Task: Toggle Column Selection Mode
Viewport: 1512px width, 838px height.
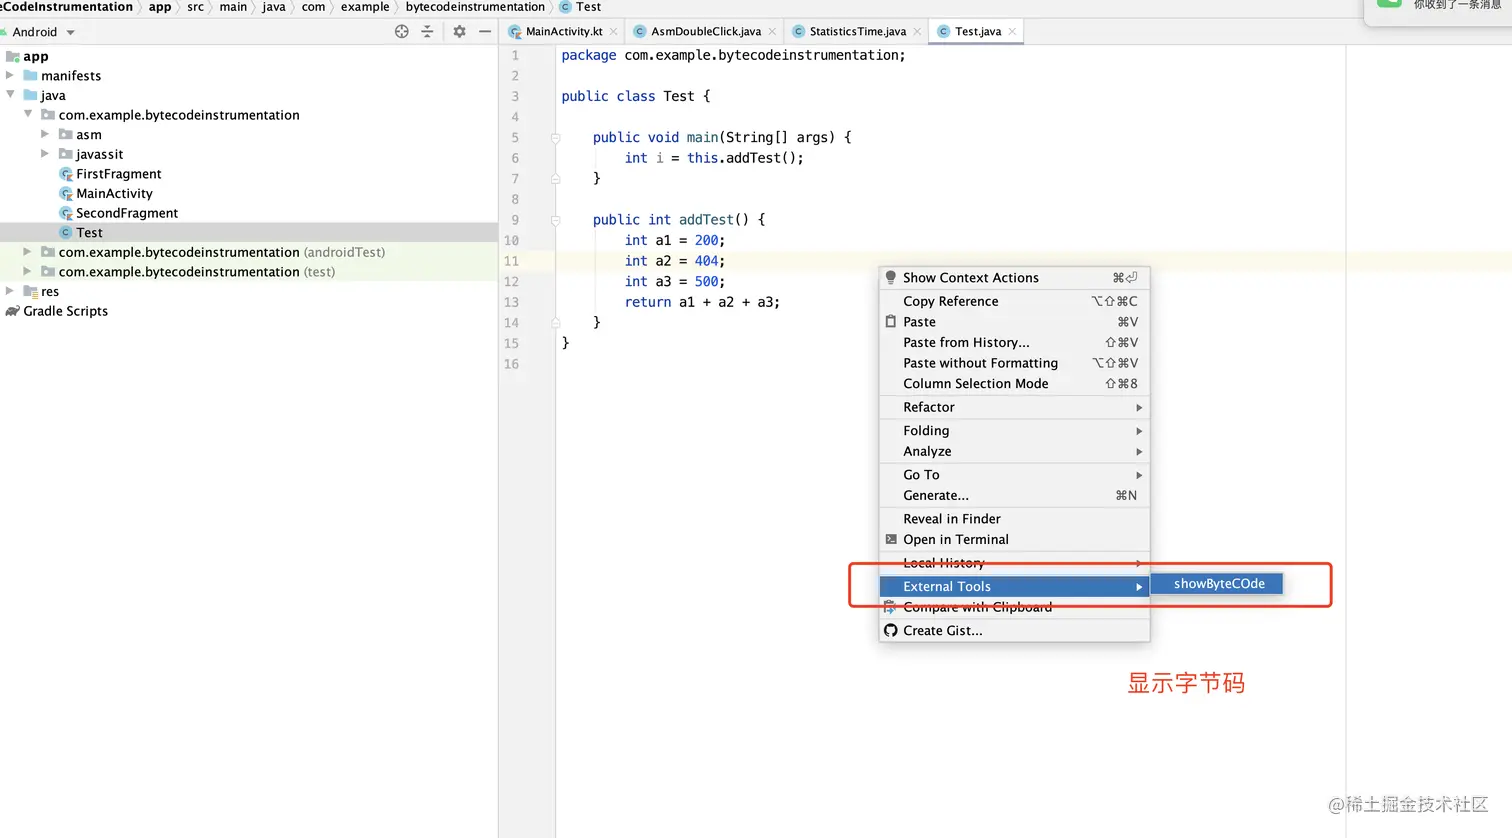Action: 1014,383
